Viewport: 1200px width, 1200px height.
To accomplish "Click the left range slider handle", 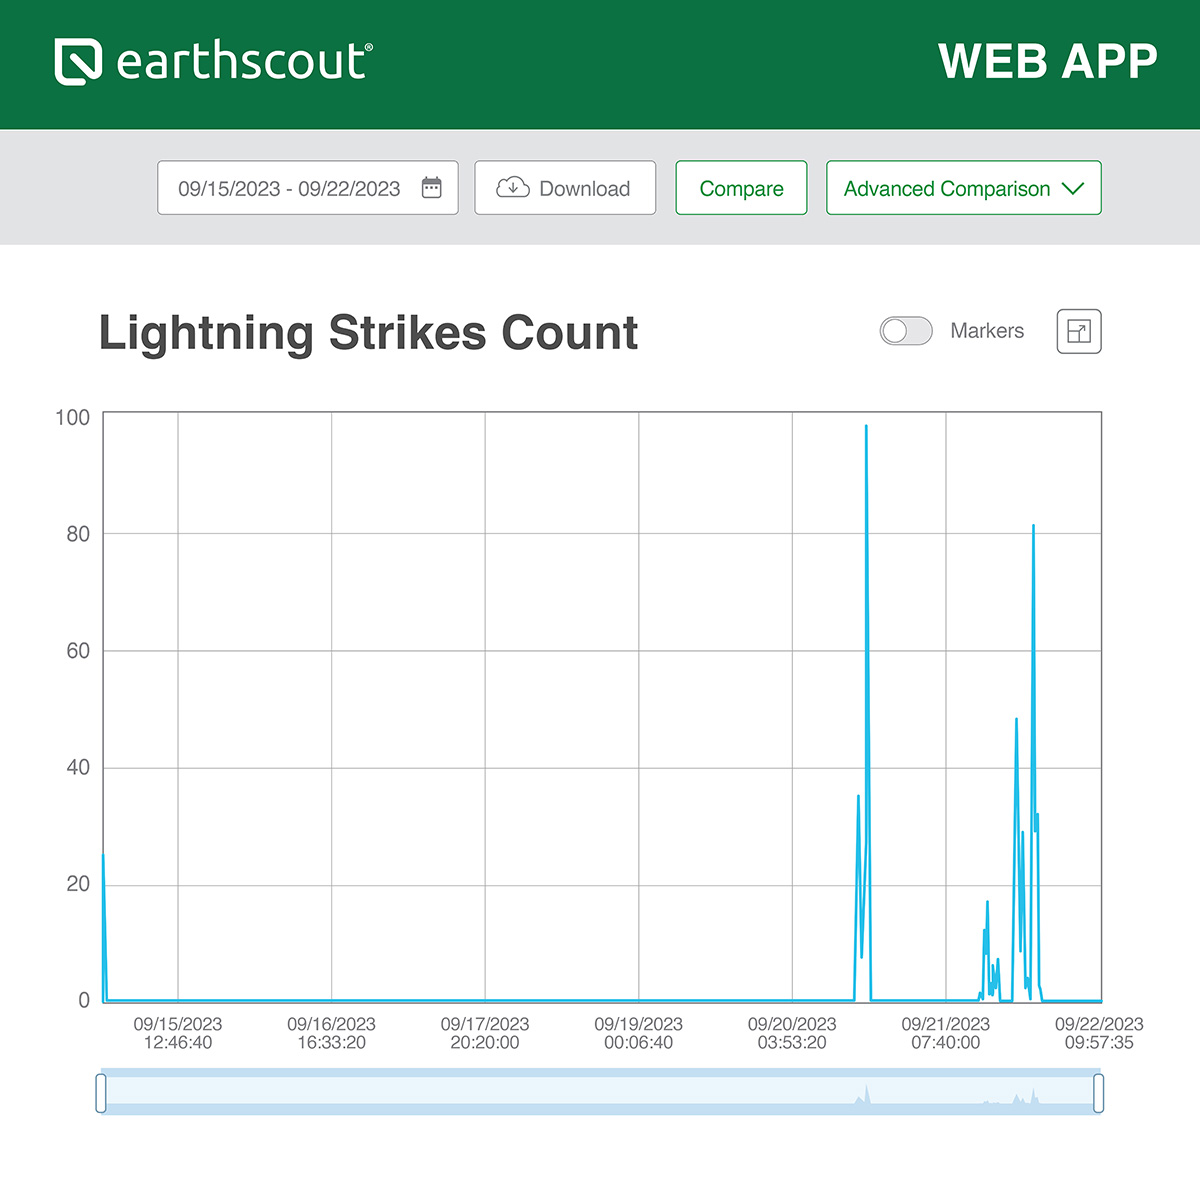I will tap(101, 1092).
